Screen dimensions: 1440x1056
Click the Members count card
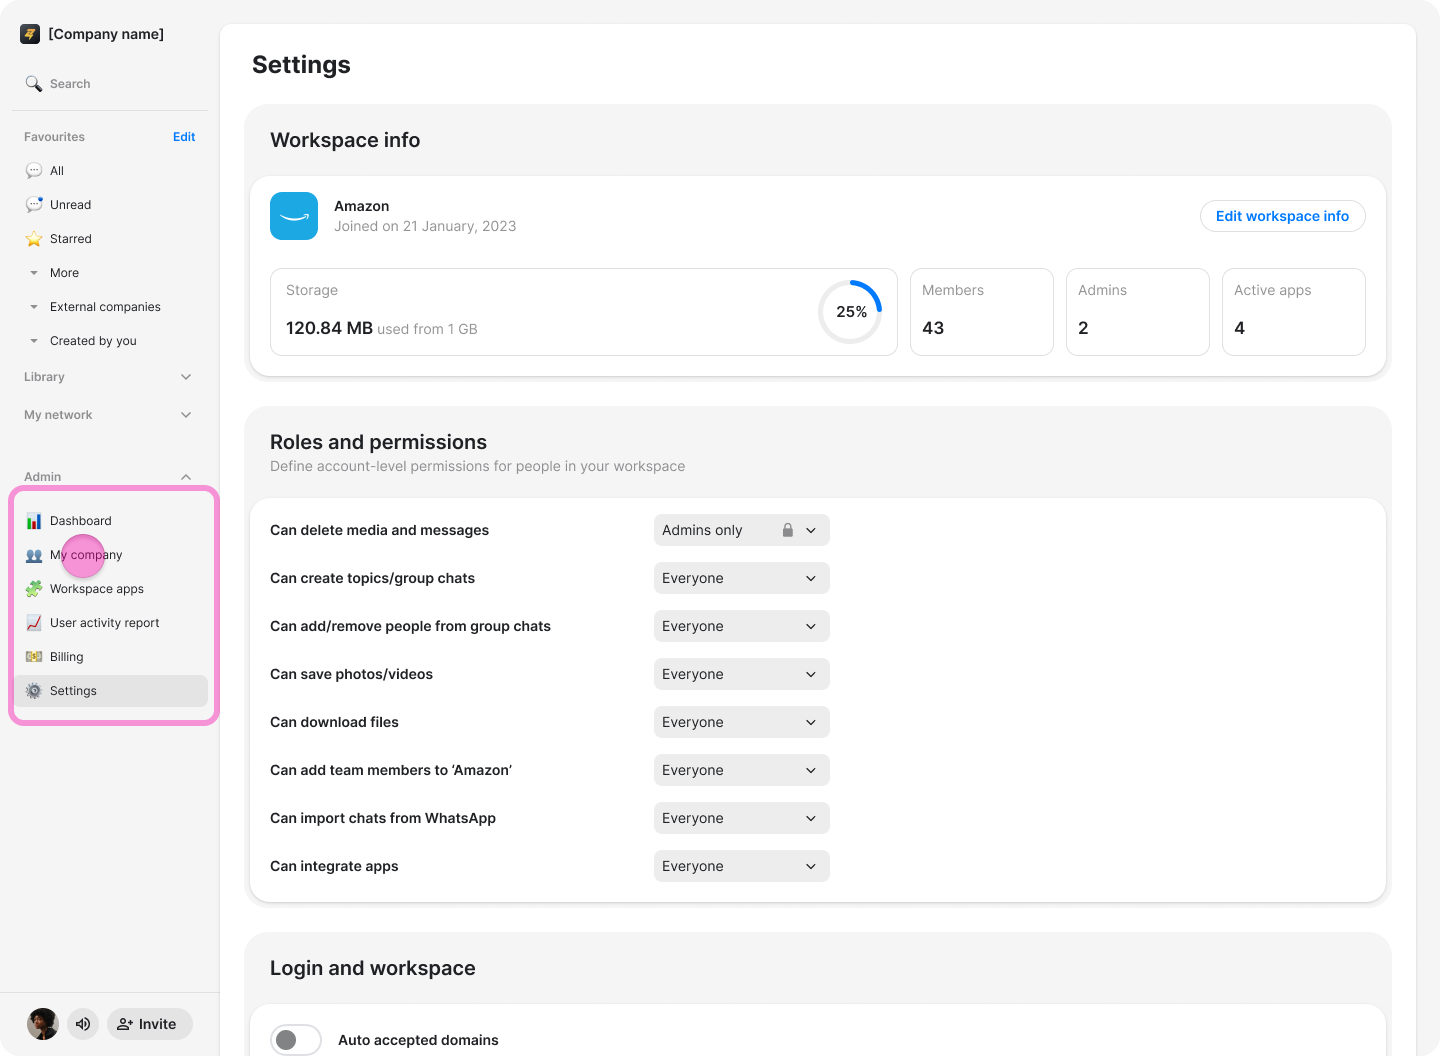tap(982, 312)
